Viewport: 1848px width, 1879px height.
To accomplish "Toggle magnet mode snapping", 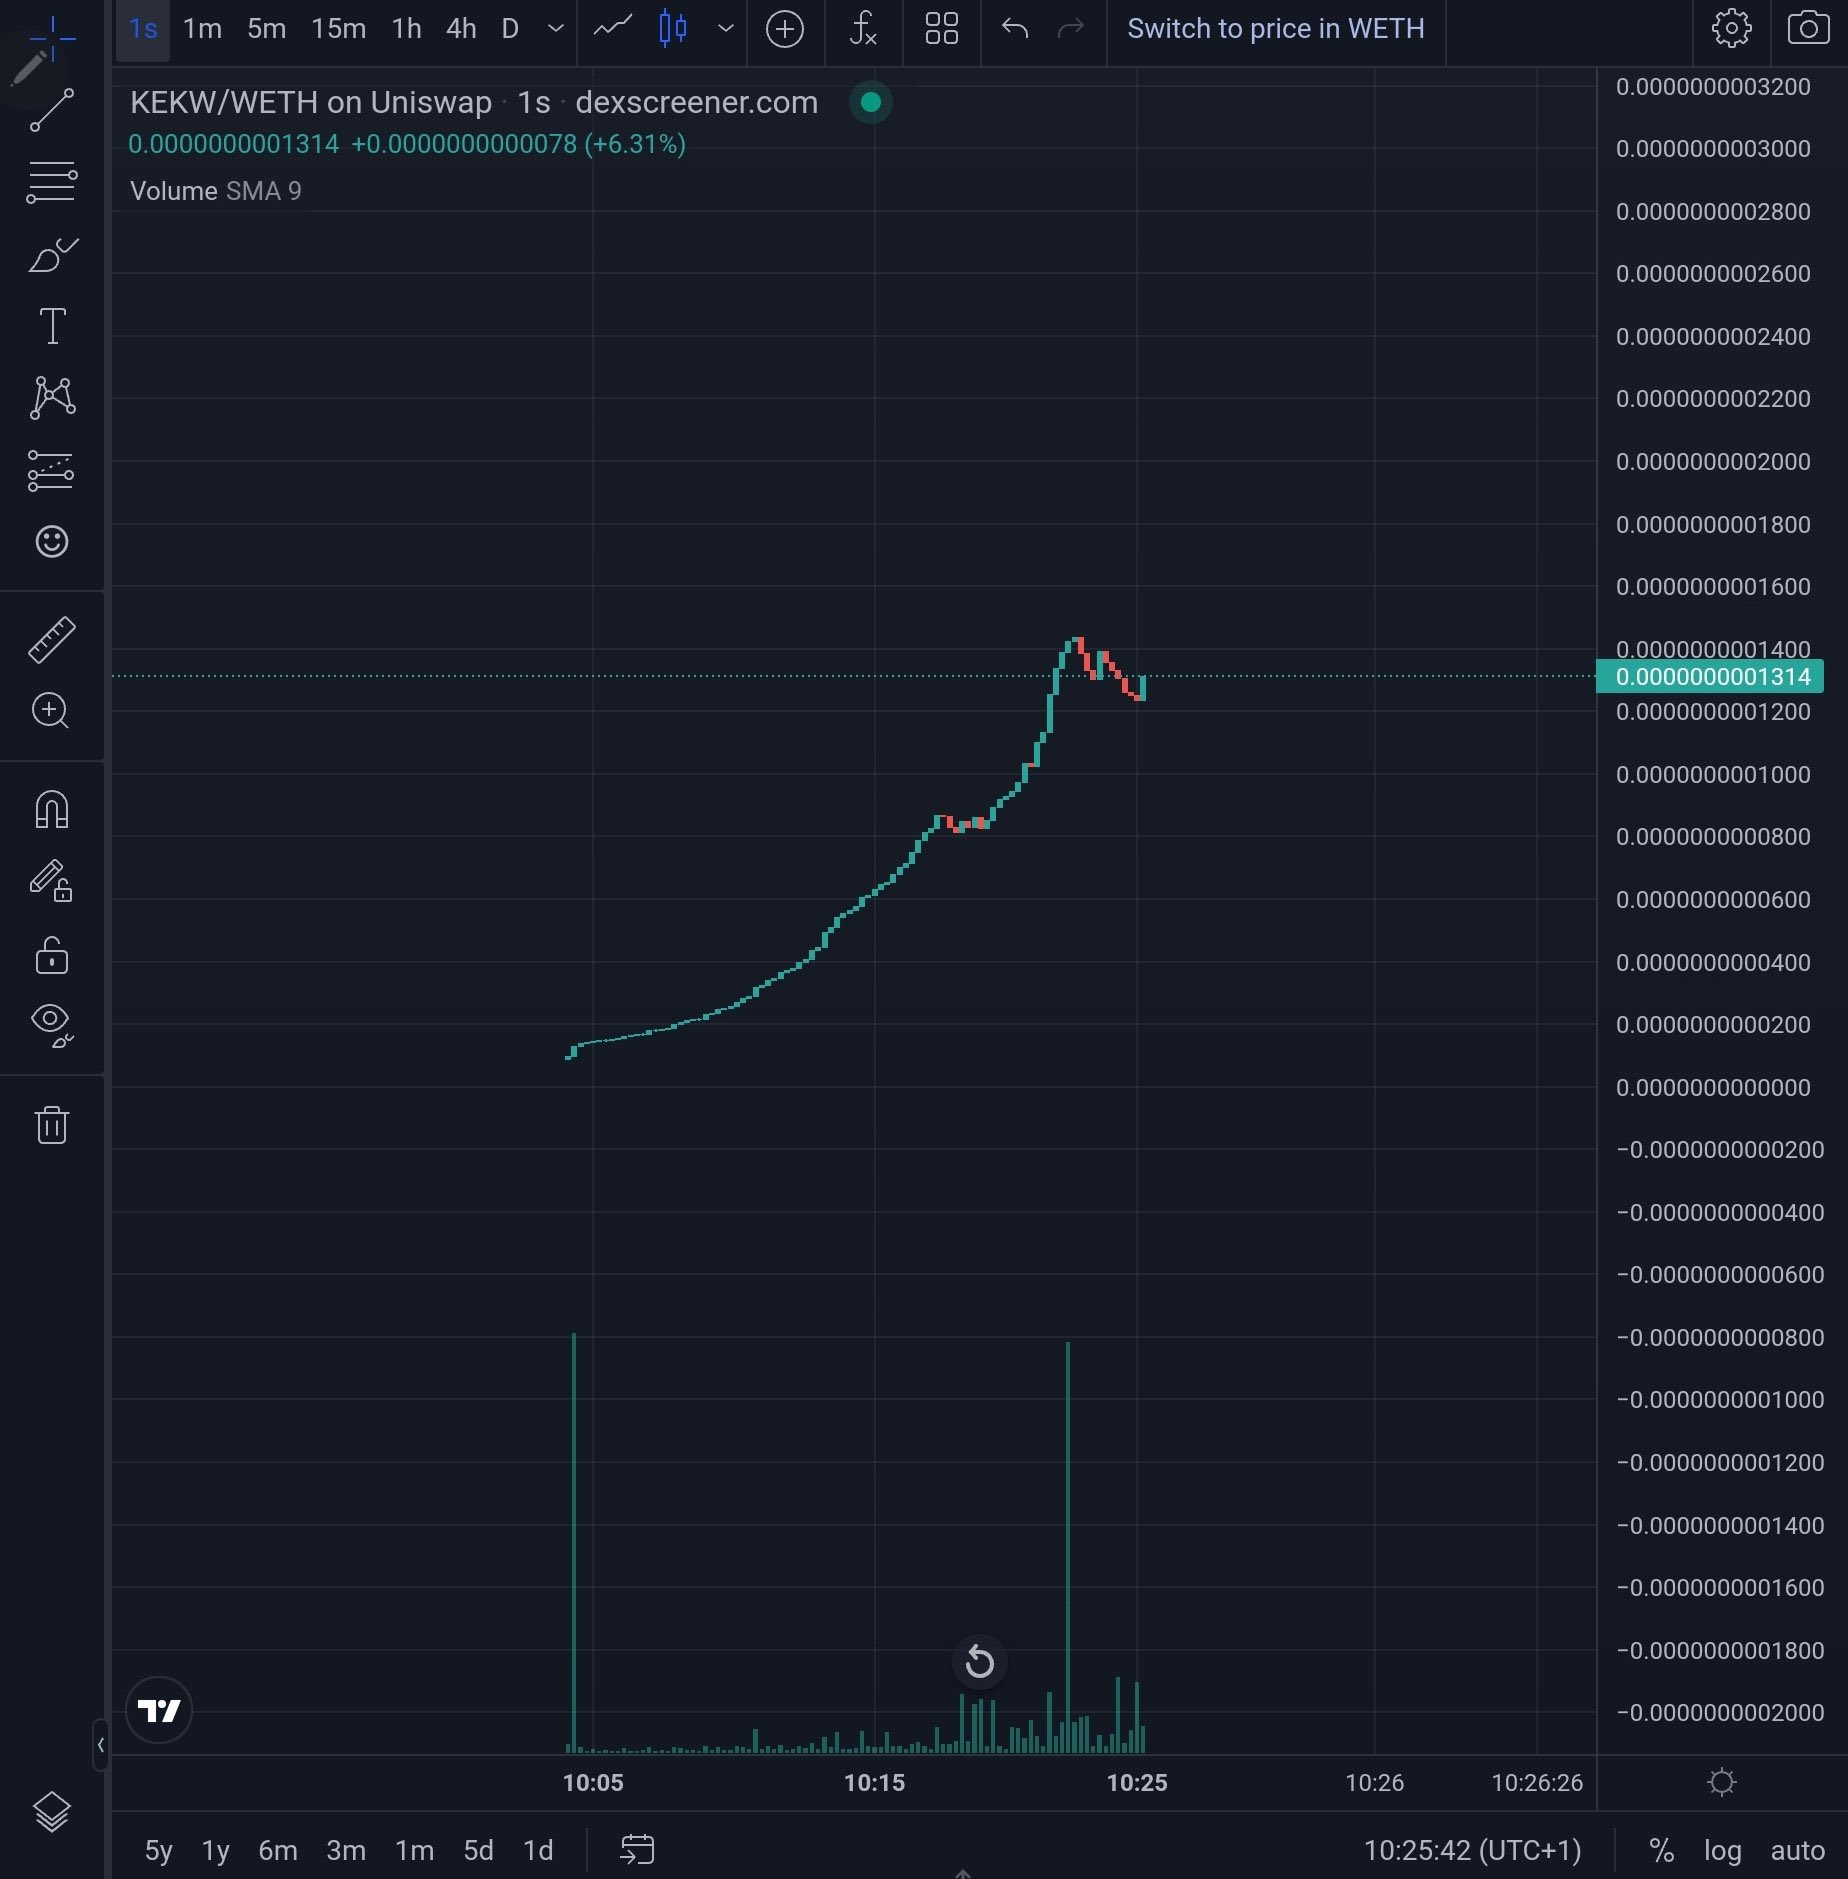I will (52, 810).
